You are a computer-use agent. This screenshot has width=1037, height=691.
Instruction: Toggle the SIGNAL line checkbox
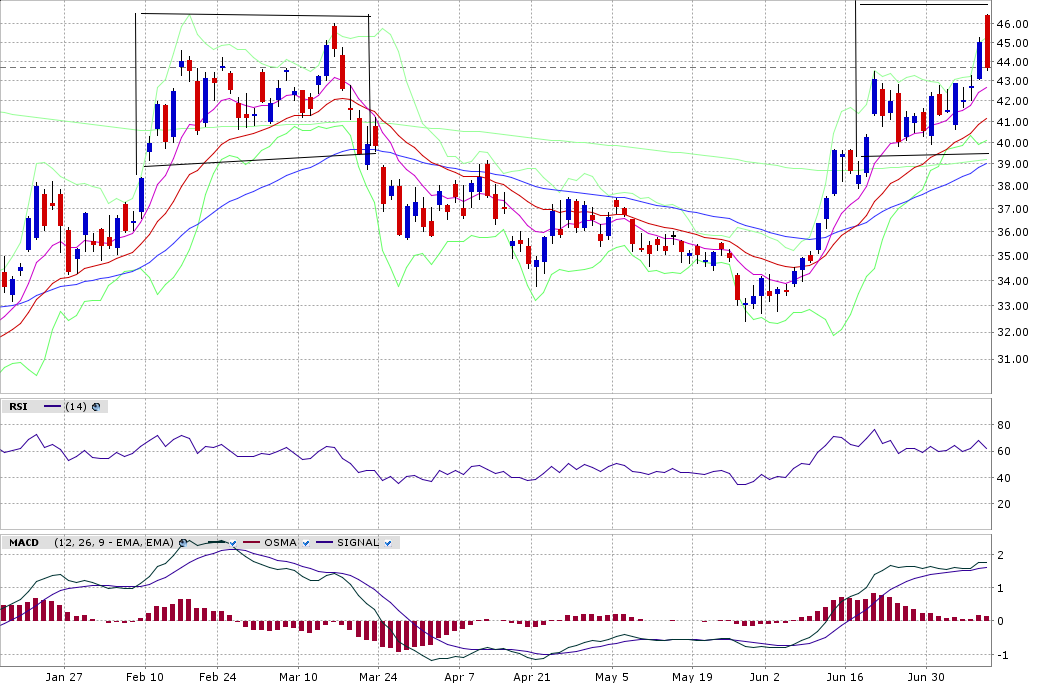click(388, 543)
